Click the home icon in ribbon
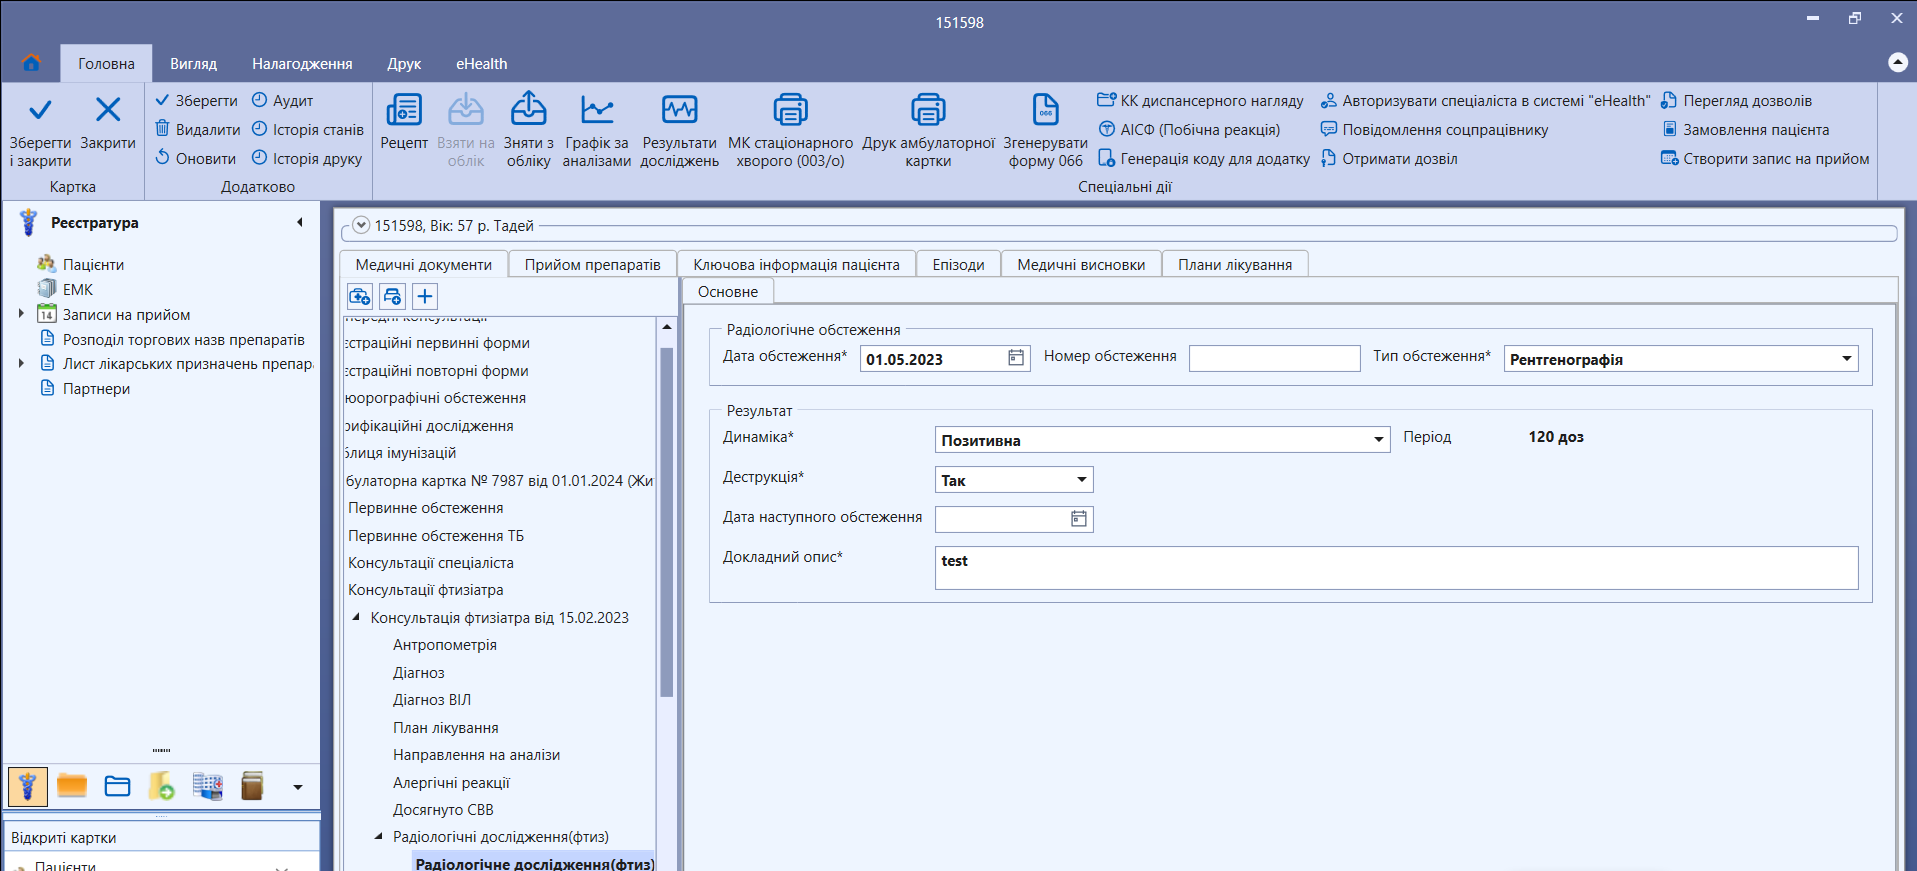Viewport: 1917px width, 871px height. tap(31, 63)
